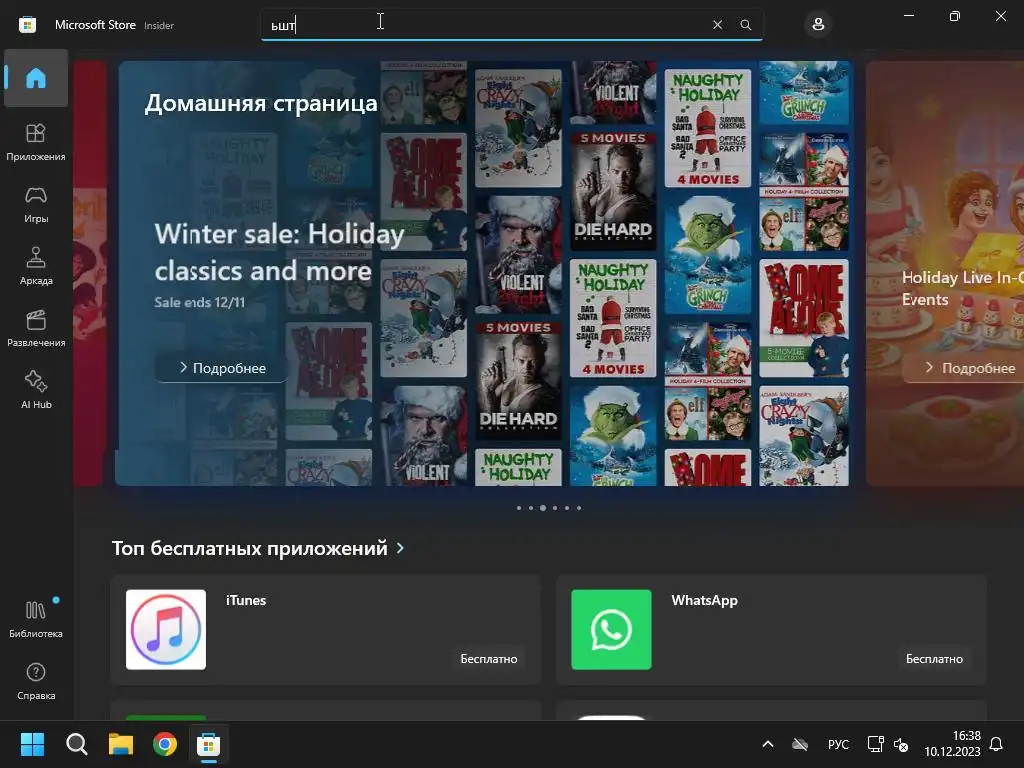1024x768 pixels.
Task: Click the cloud sync tray icon
Action: [800, 744]
